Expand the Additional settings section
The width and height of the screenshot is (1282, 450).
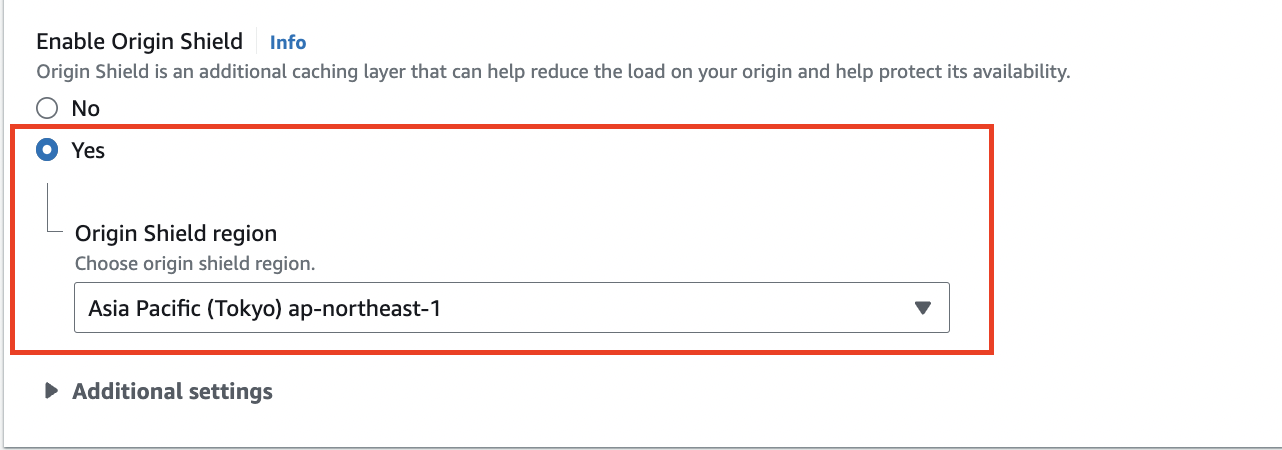pos(172,391)
